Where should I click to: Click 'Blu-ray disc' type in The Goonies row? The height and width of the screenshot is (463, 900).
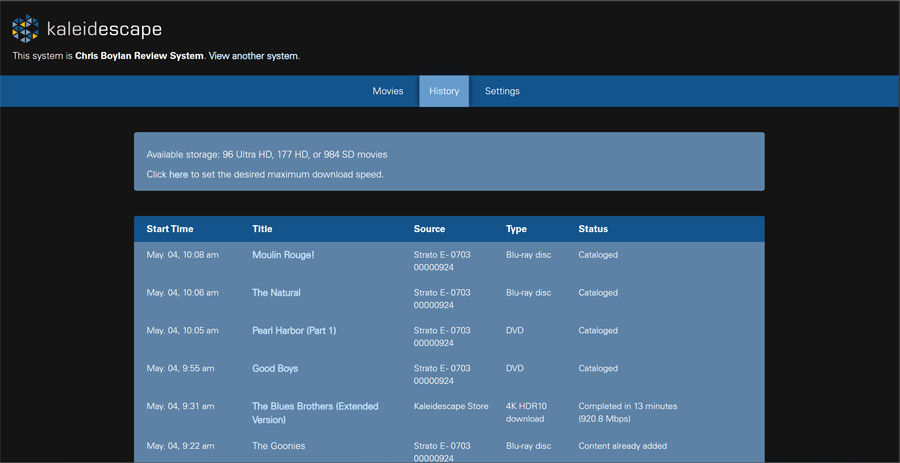pos(529,446)
